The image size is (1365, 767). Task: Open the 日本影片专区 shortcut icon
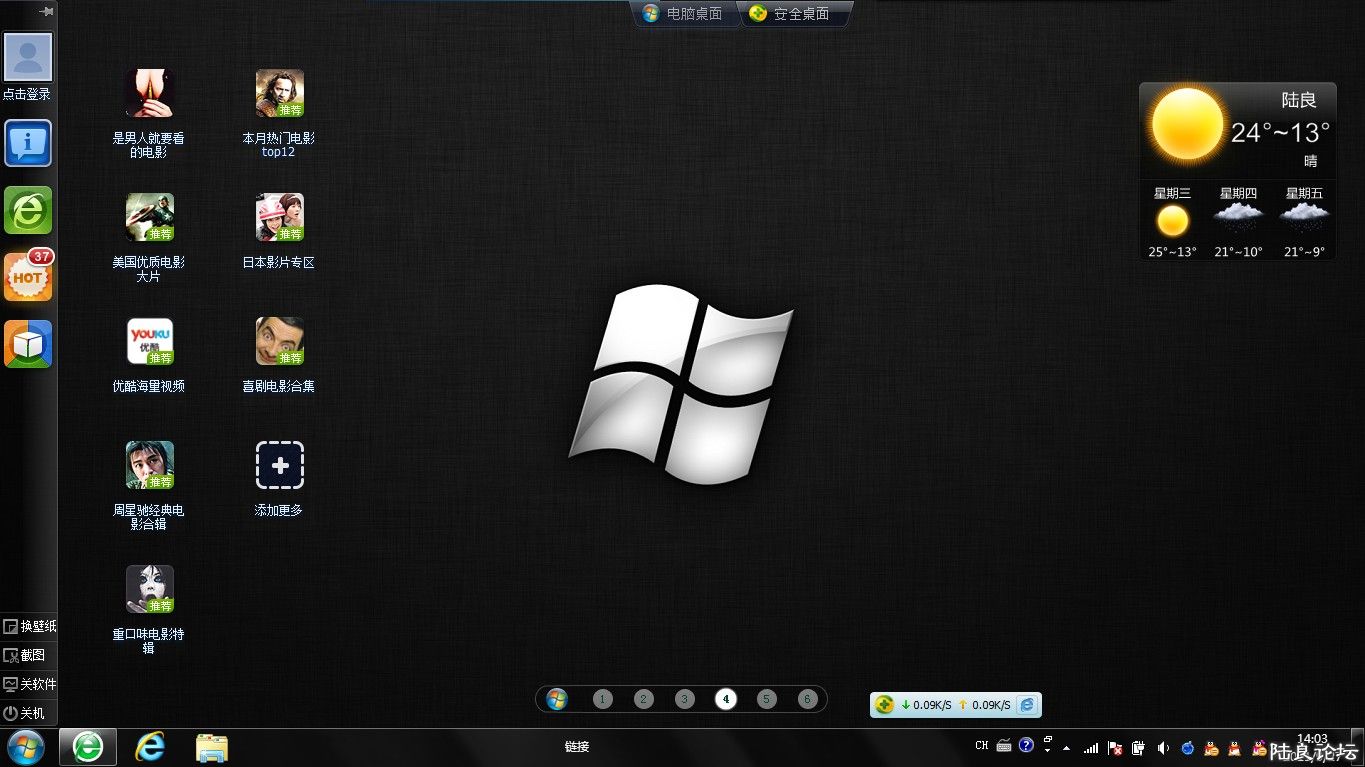coord(279,218)
